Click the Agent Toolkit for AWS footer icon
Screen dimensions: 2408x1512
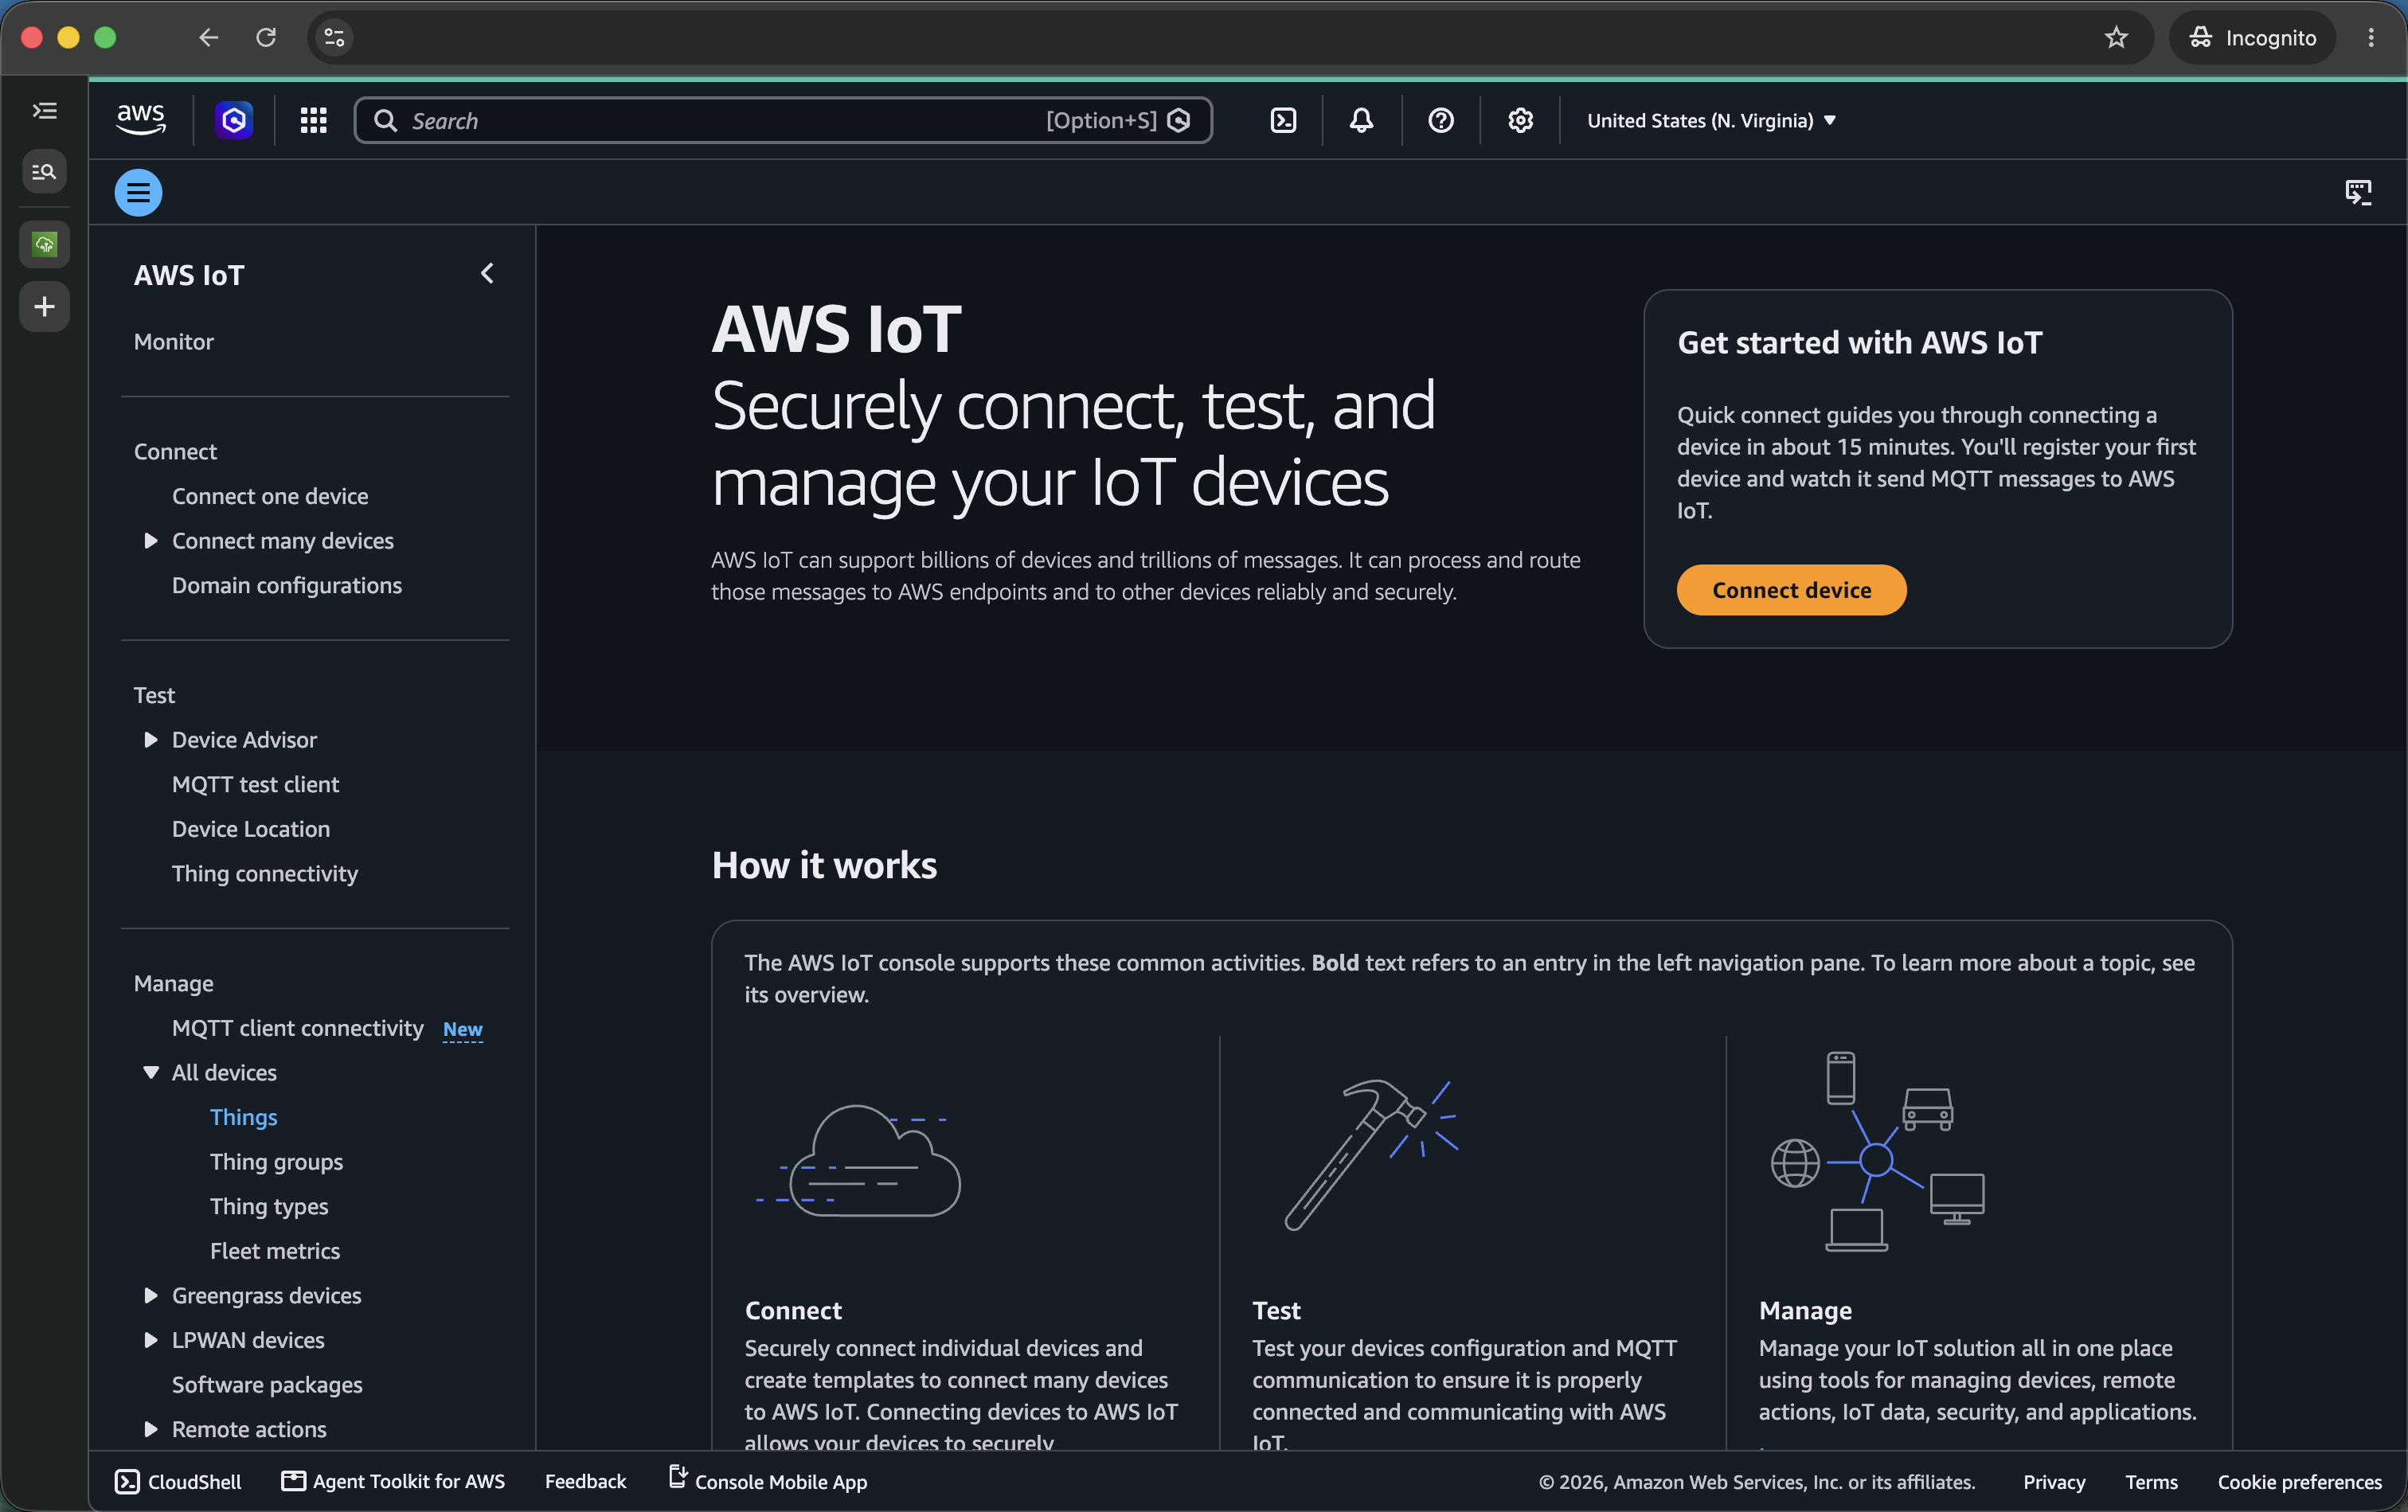click(293, 1480)
